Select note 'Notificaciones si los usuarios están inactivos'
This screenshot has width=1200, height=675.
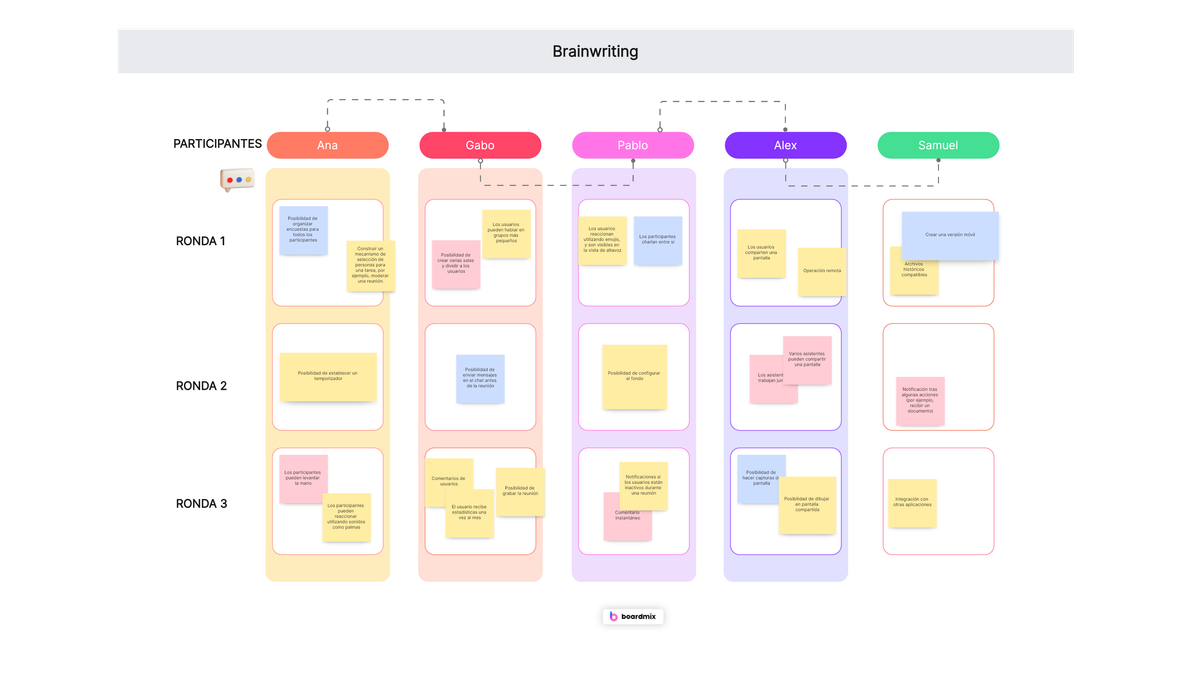pyautogui.click(x=643, y=486)
